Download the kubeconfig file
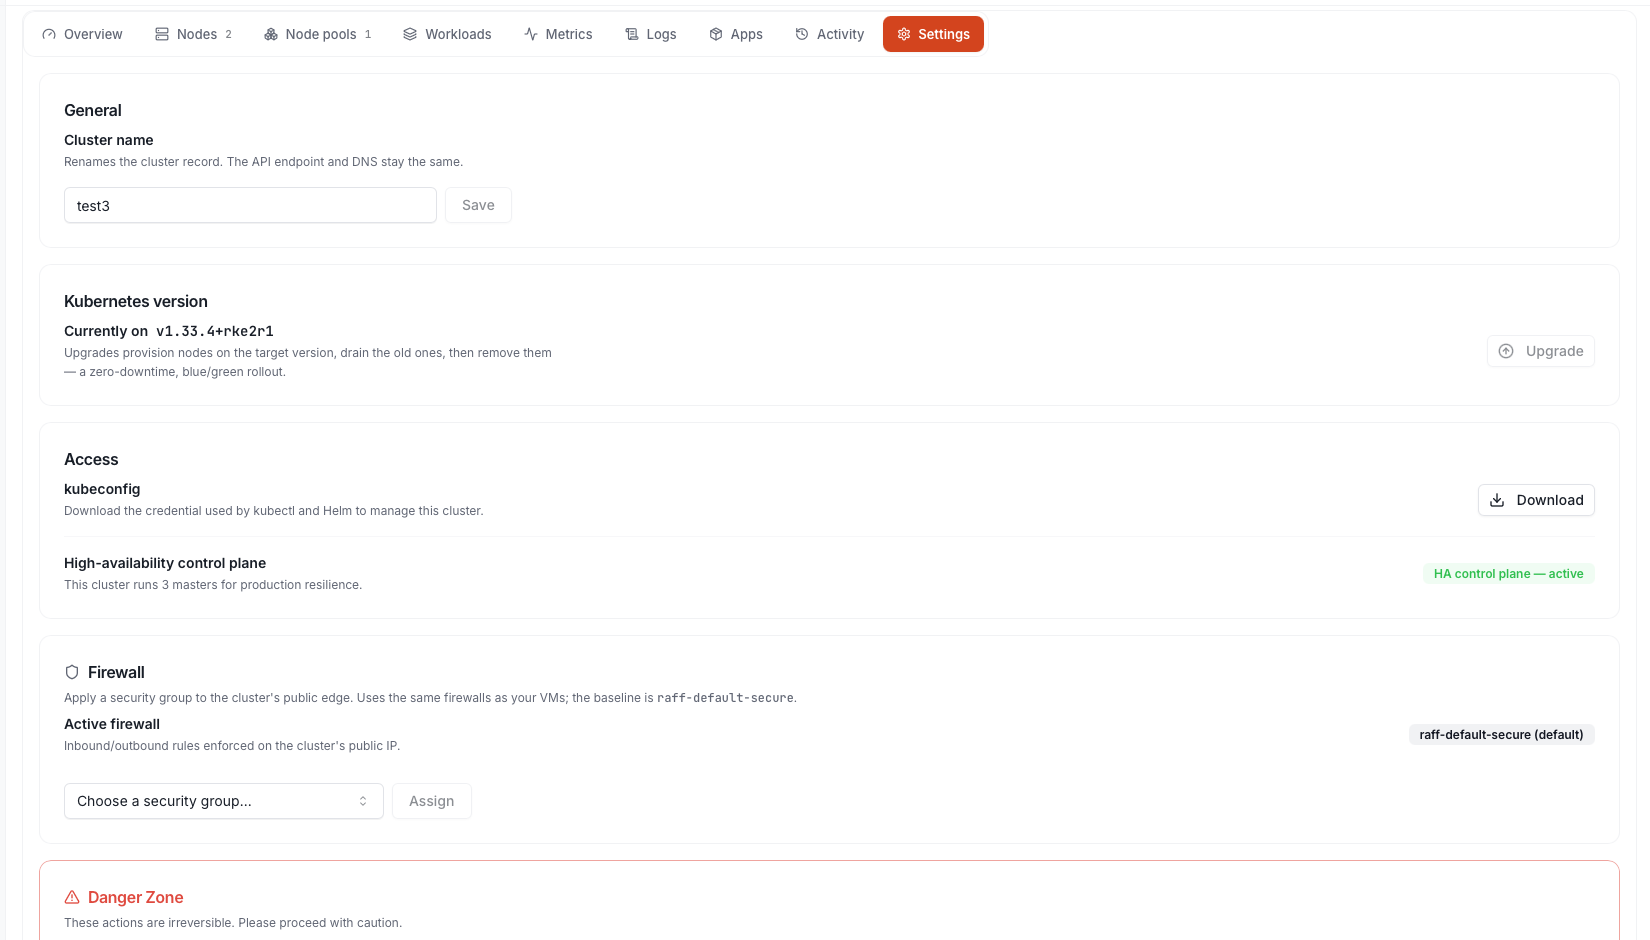 tap(1536, 500)
